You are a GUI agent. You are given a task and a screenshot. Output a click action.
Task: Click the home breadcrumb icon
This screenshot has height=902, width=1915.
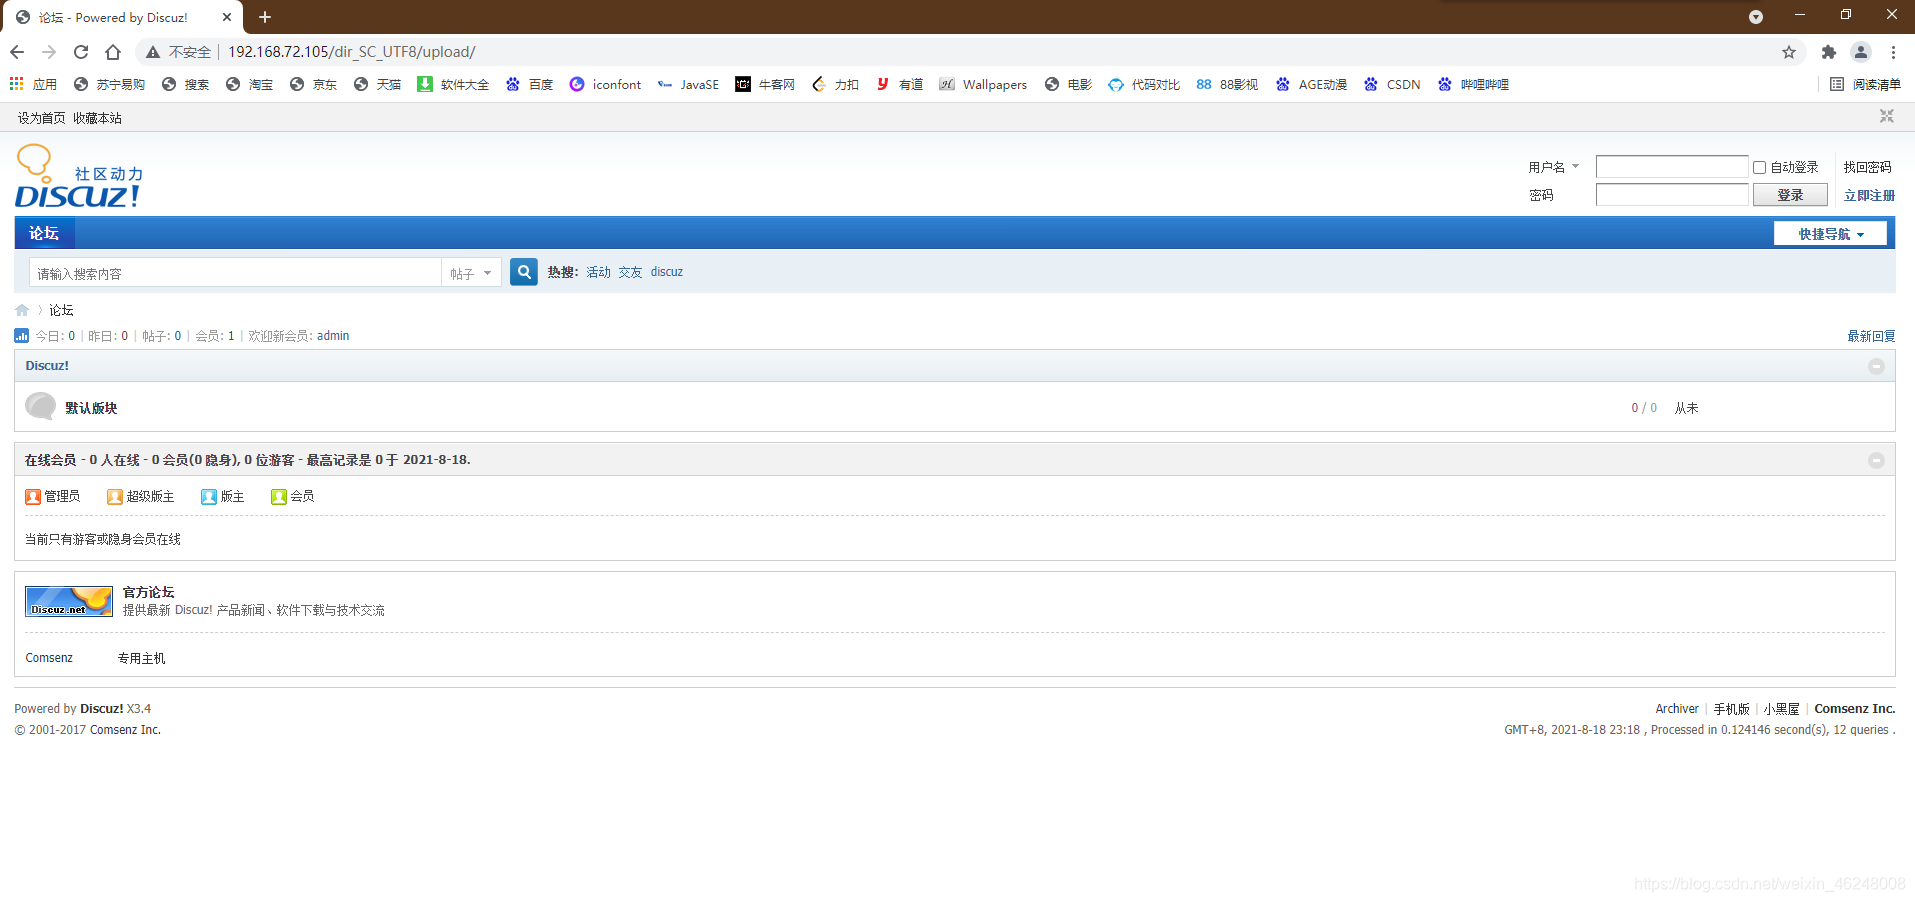pos(22,310)
